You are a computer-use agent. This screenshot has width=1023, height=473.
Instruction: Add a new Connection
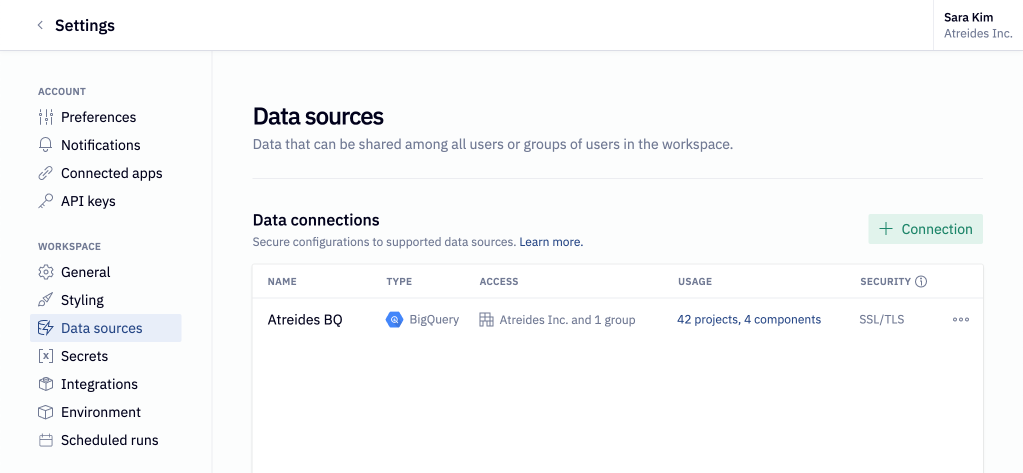tap(925, 229)
